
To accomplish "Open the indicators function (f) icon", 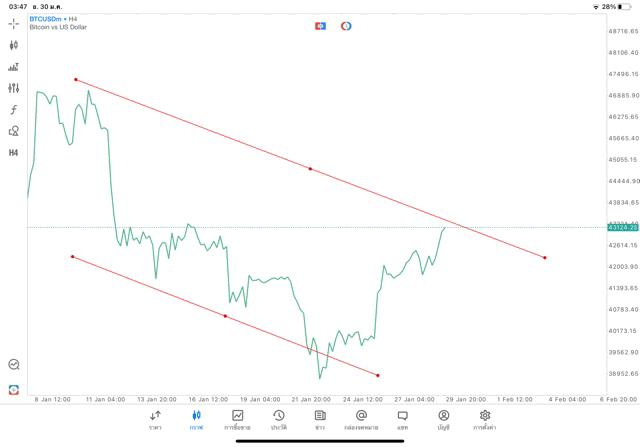I will click(14, 110).
